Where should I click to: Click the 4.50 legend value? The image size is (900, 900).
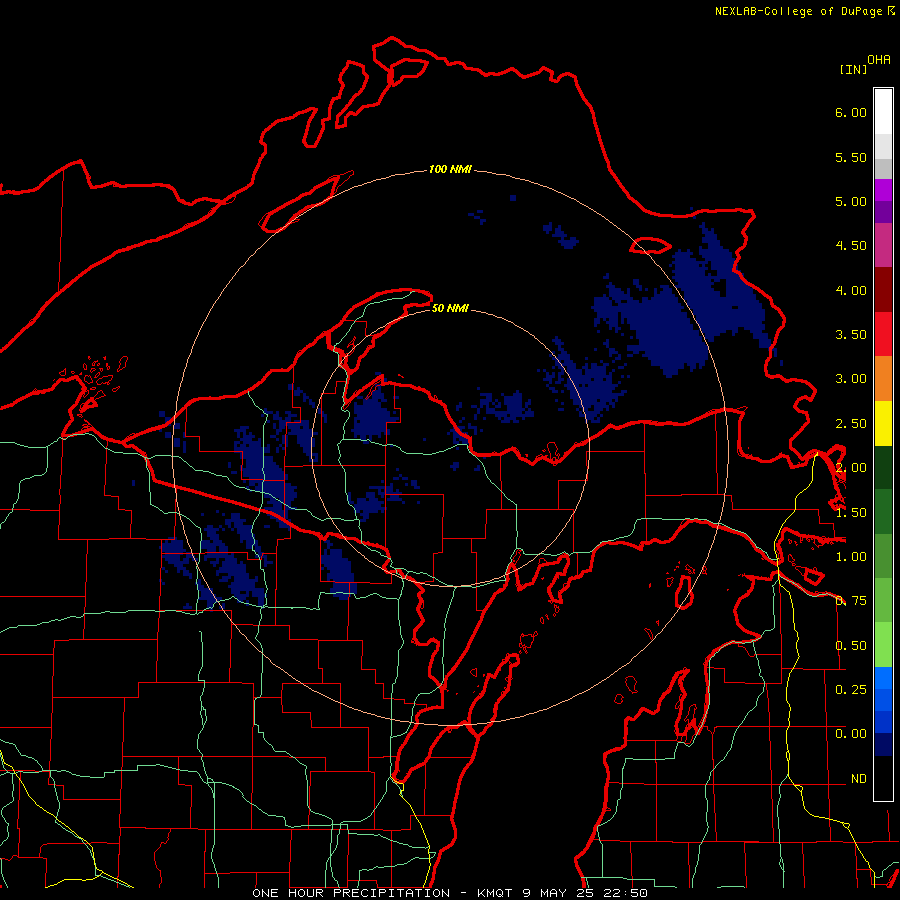tap(851, 246)
